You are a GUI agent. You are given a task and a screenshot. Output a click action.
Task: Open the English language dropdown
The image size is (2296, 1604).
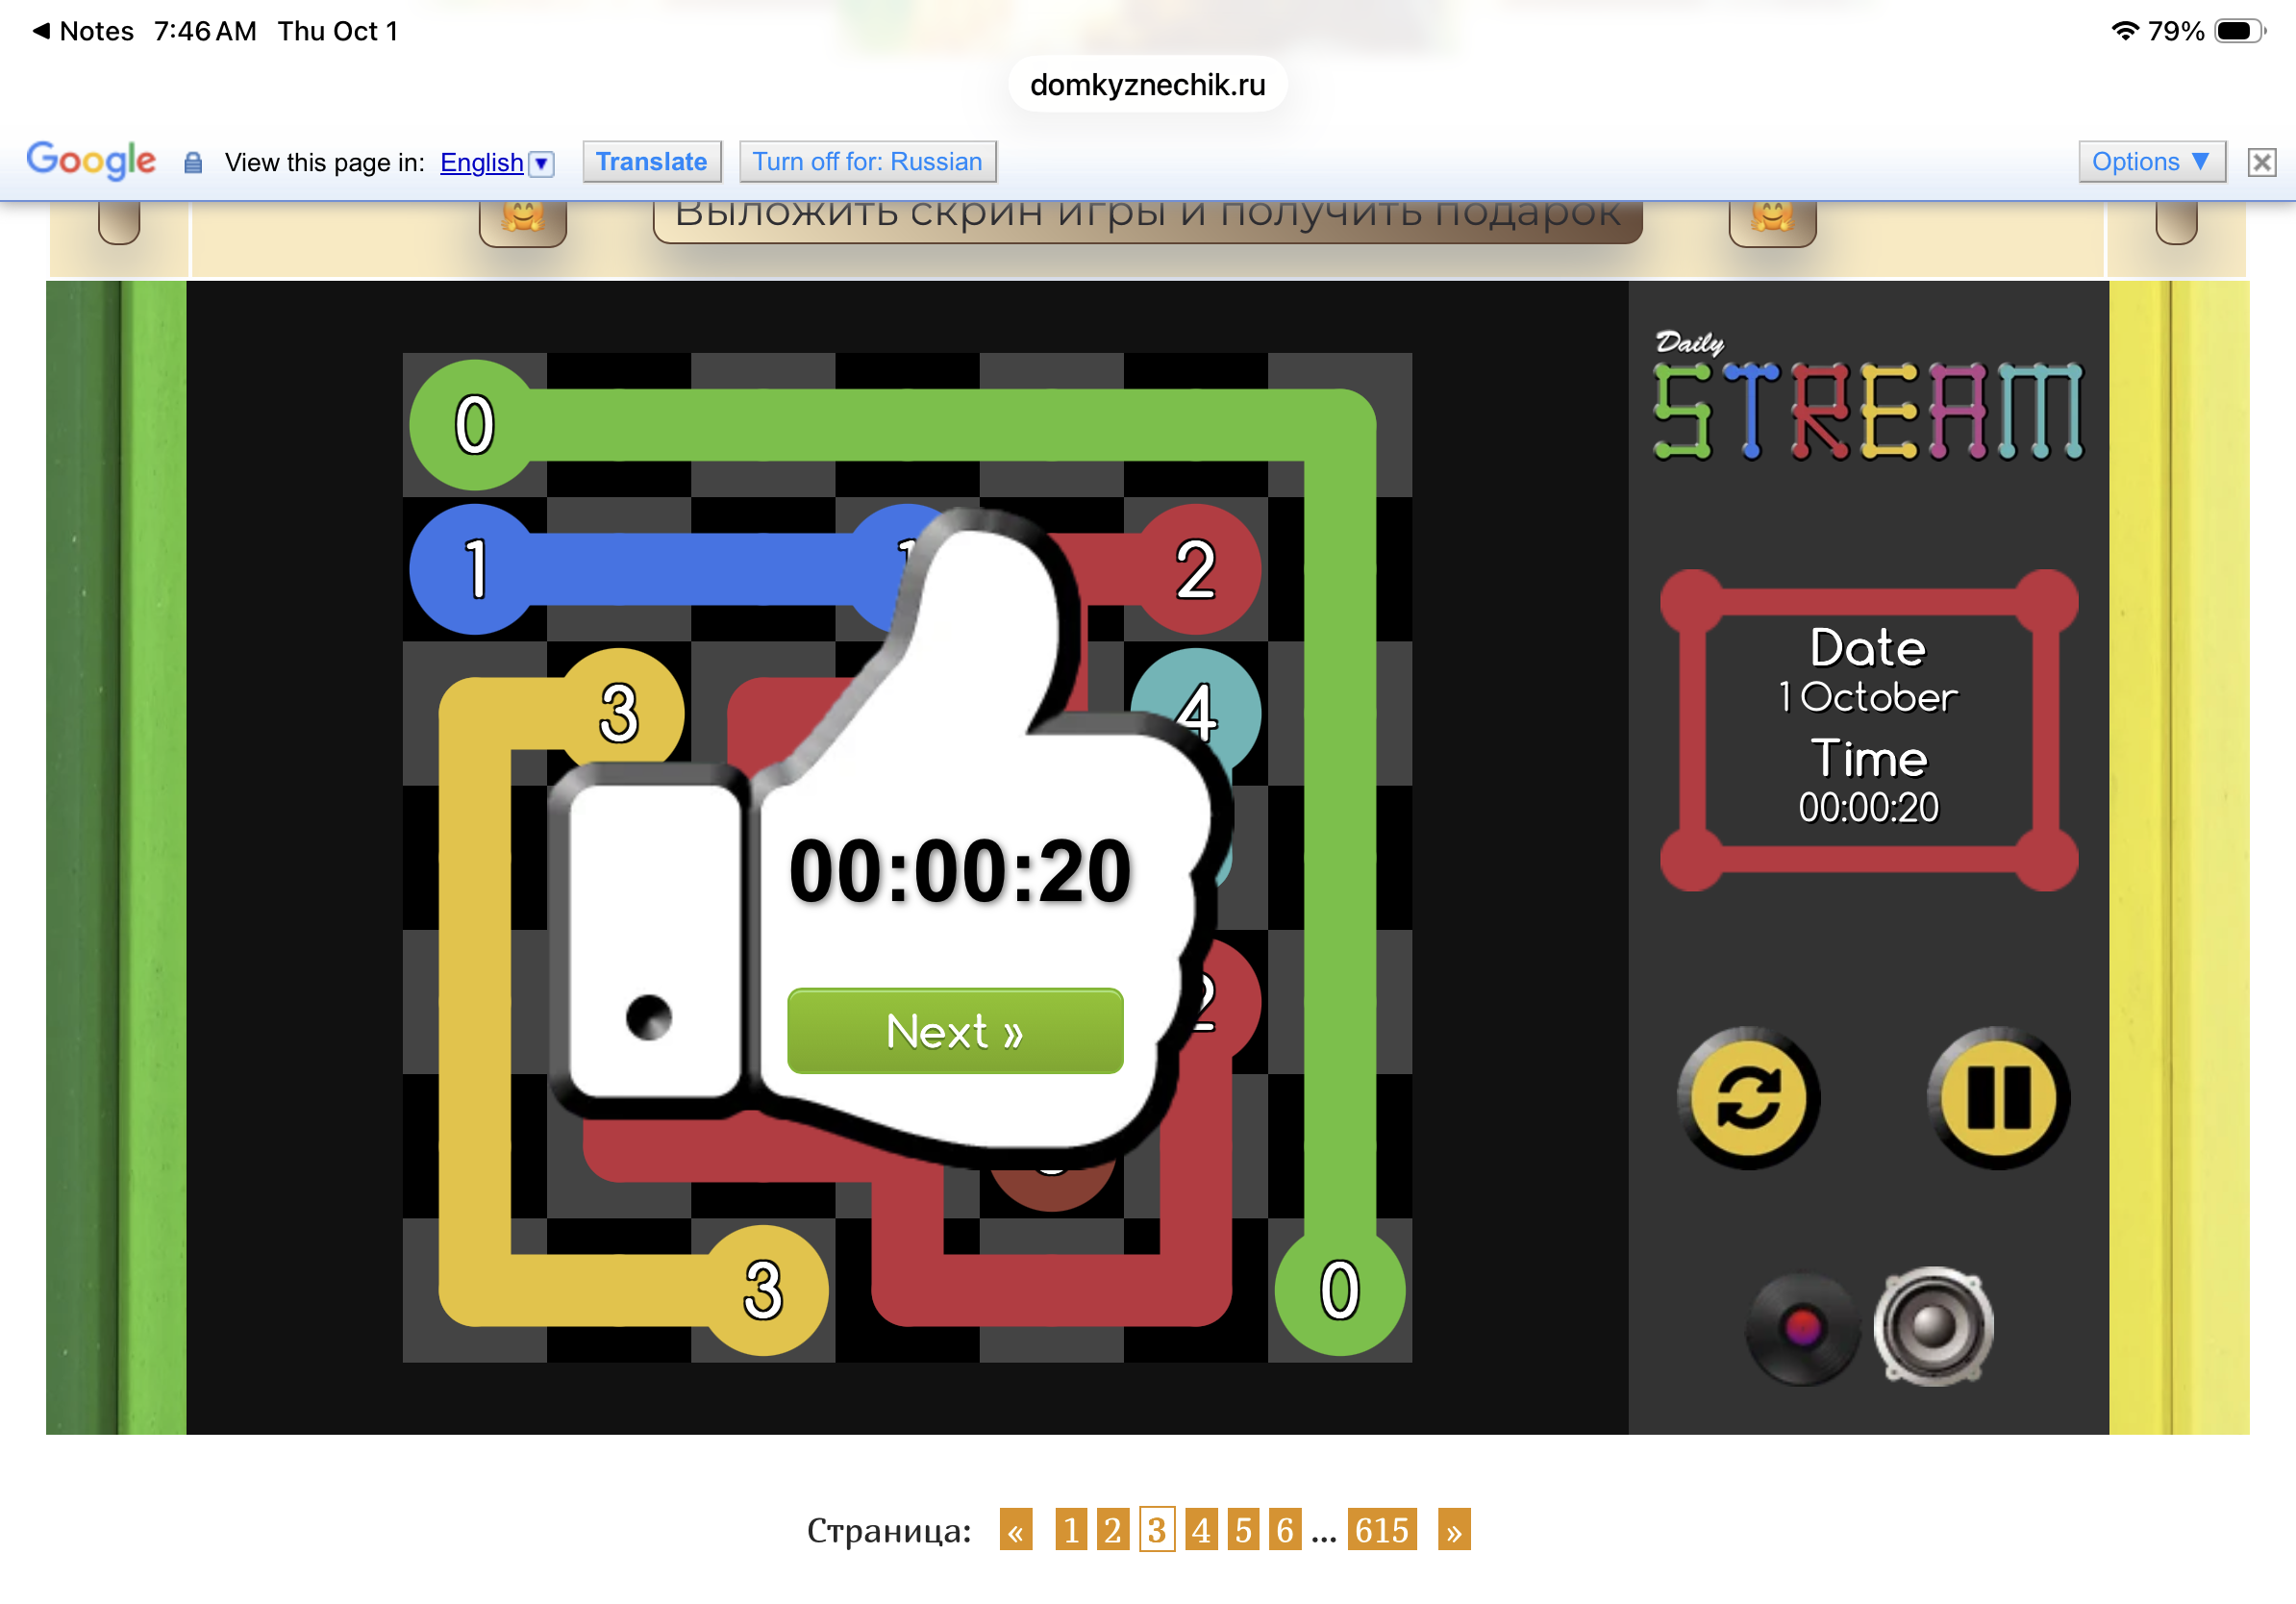coord(496,162)
